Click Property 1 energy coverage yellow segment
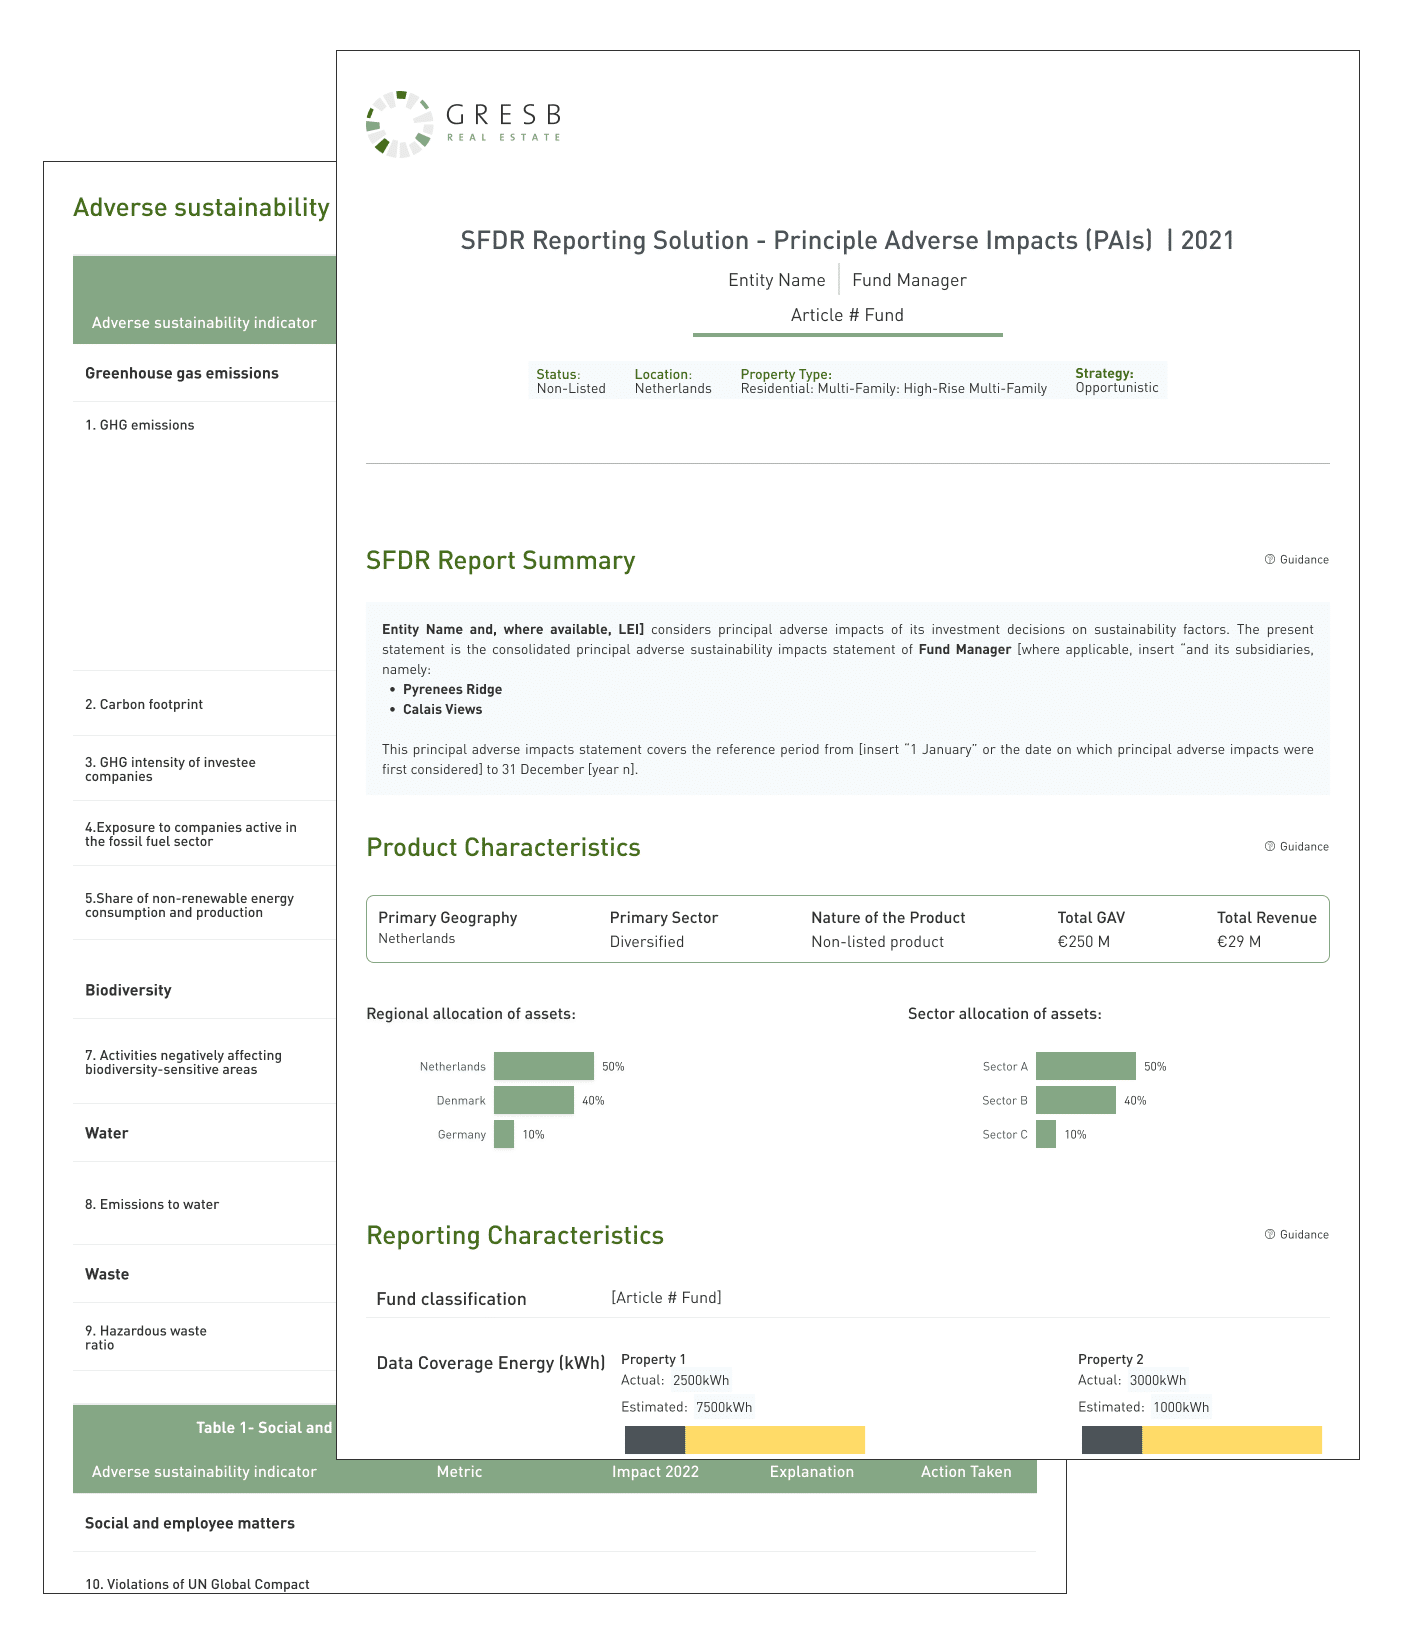This screenshot has width=1402, height=1645. click(775, 1440)
